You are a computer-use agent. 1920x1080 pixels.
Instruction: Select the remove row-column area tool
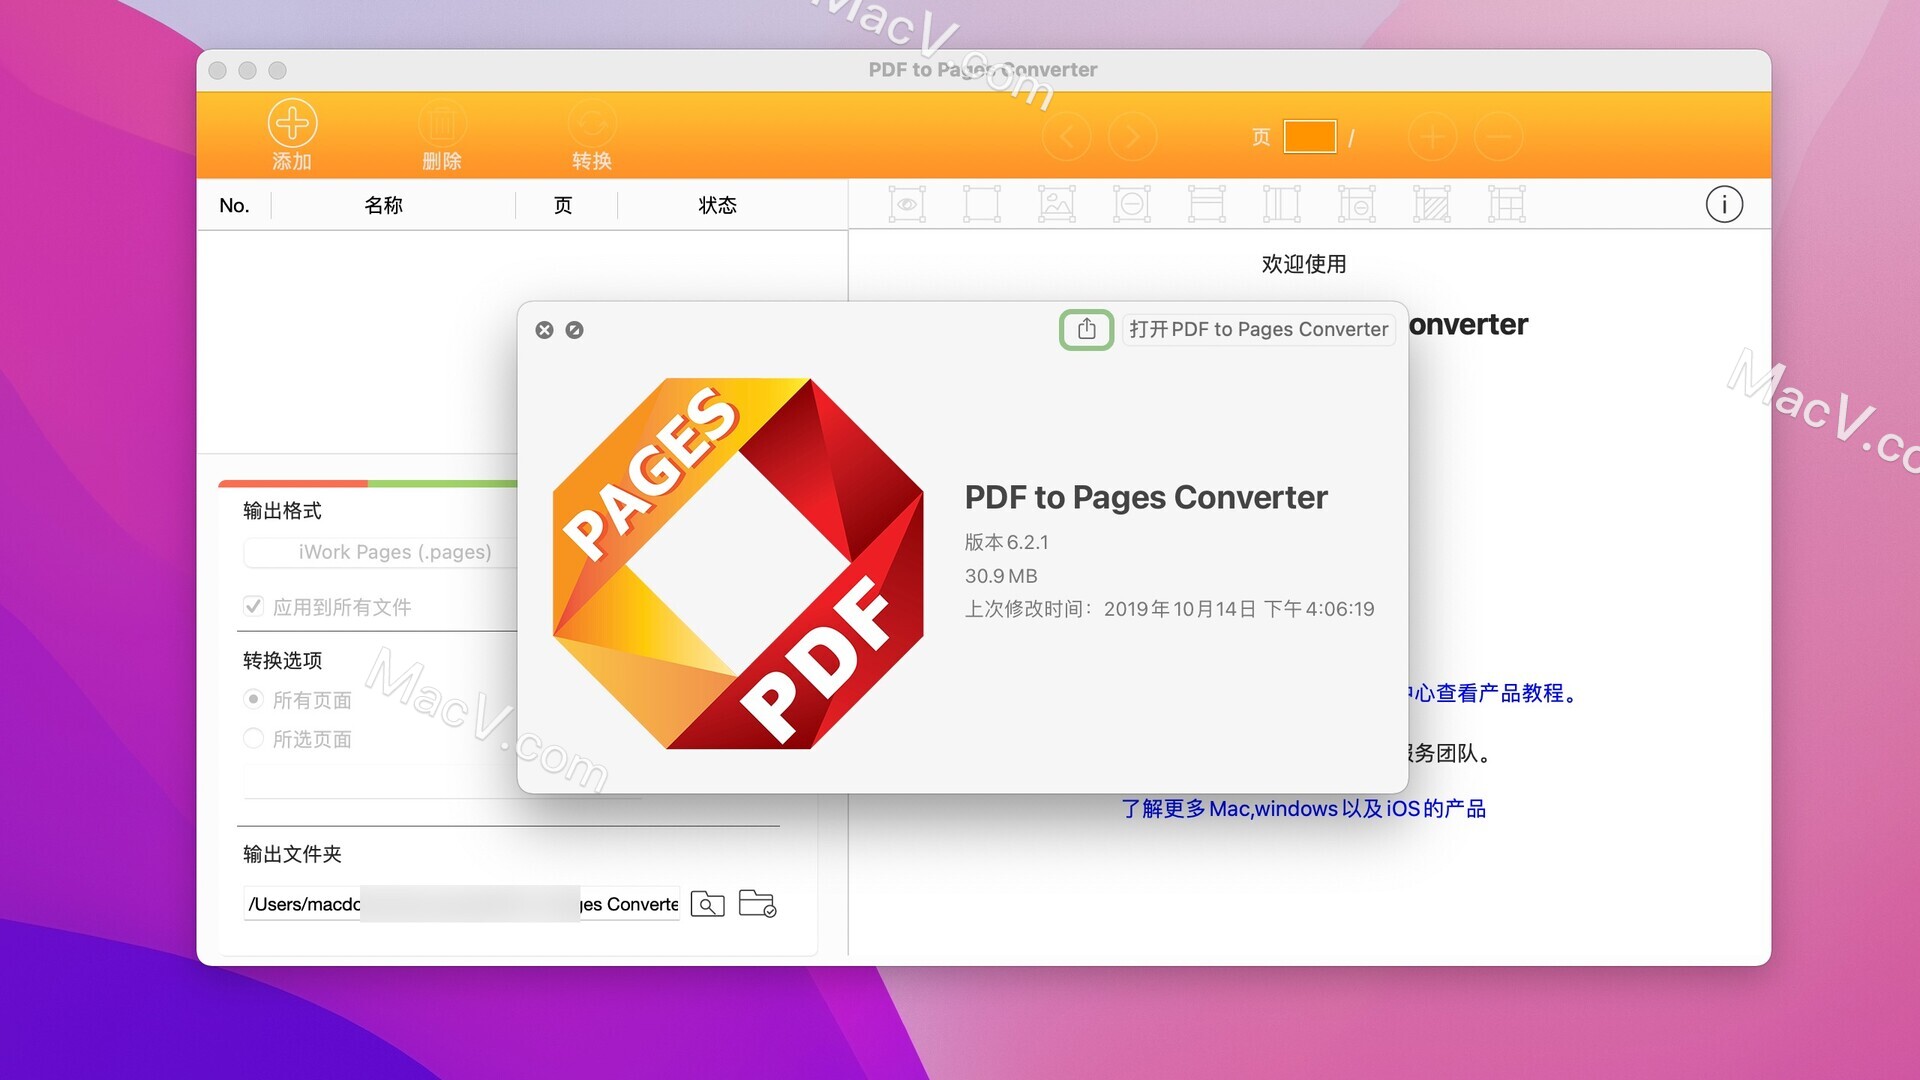1357,204
